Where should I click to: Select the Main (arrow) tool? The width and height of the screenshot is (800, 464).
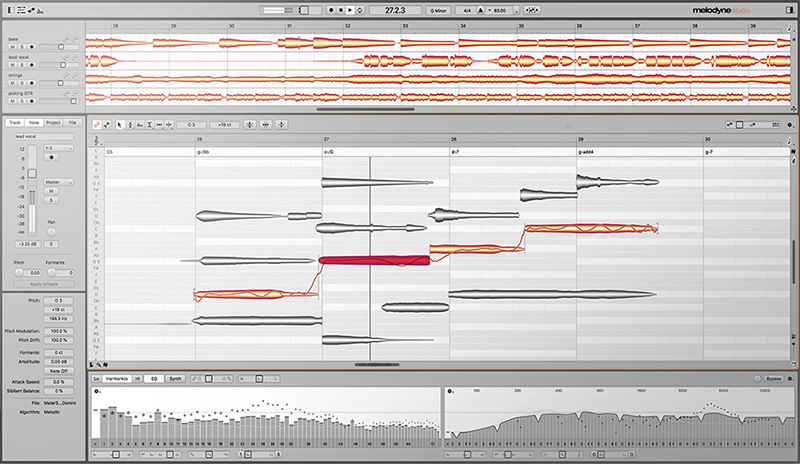[119, 124]
